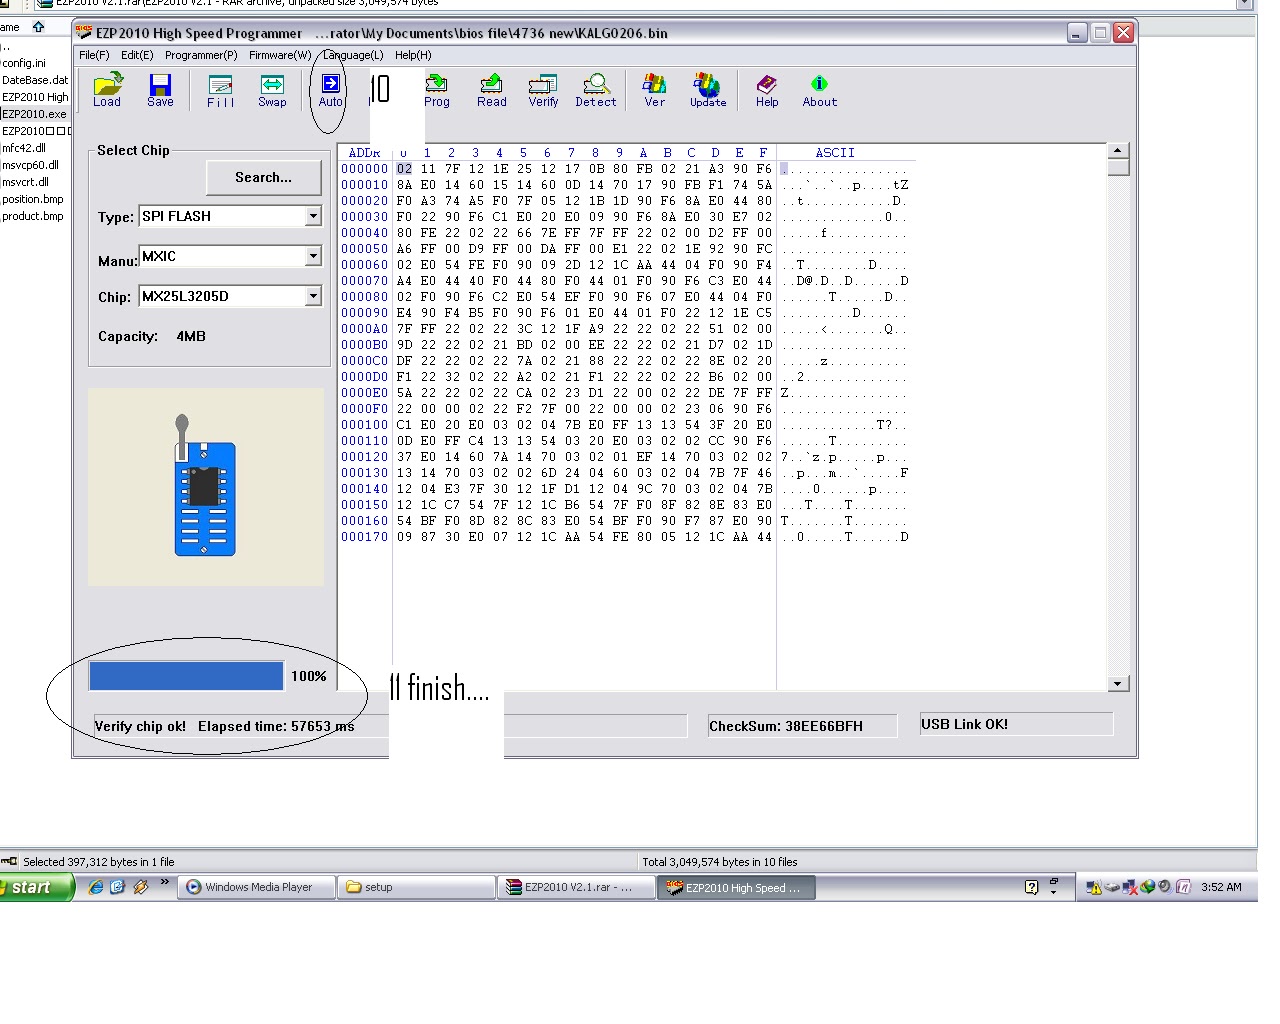
Task: Select position.bmp in the WinRAR file list
Action: [32, 199]
